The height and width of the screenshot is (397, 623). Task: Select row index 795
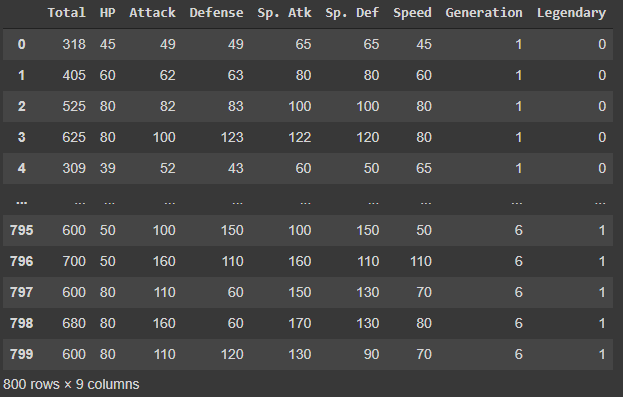point(21,230)
